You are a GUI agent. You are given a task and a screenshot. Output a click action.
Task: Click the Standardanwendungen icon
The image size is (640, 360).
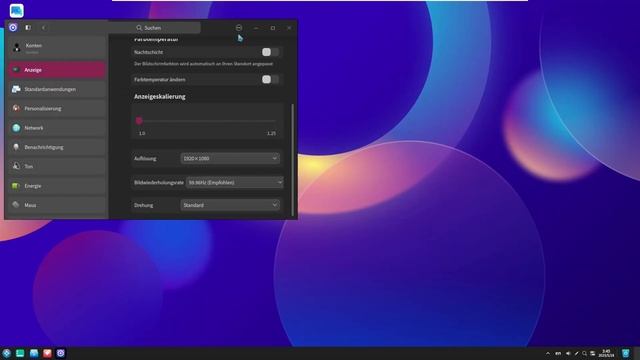(16, 89)
